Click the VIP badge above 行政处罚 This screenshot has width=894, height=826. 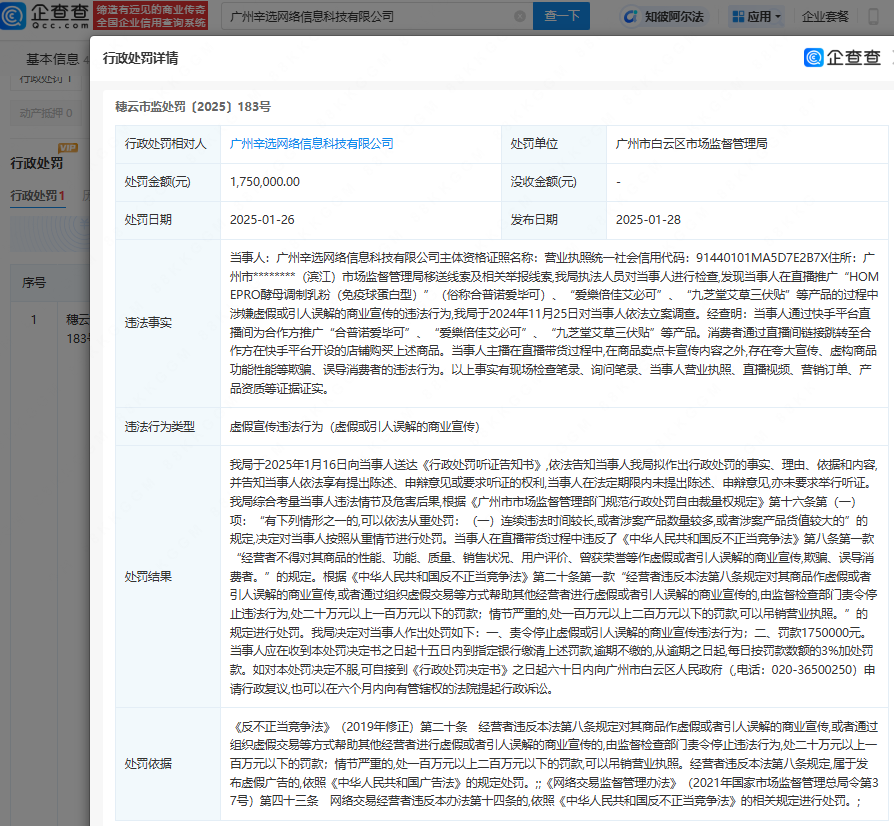click(68, 148)
